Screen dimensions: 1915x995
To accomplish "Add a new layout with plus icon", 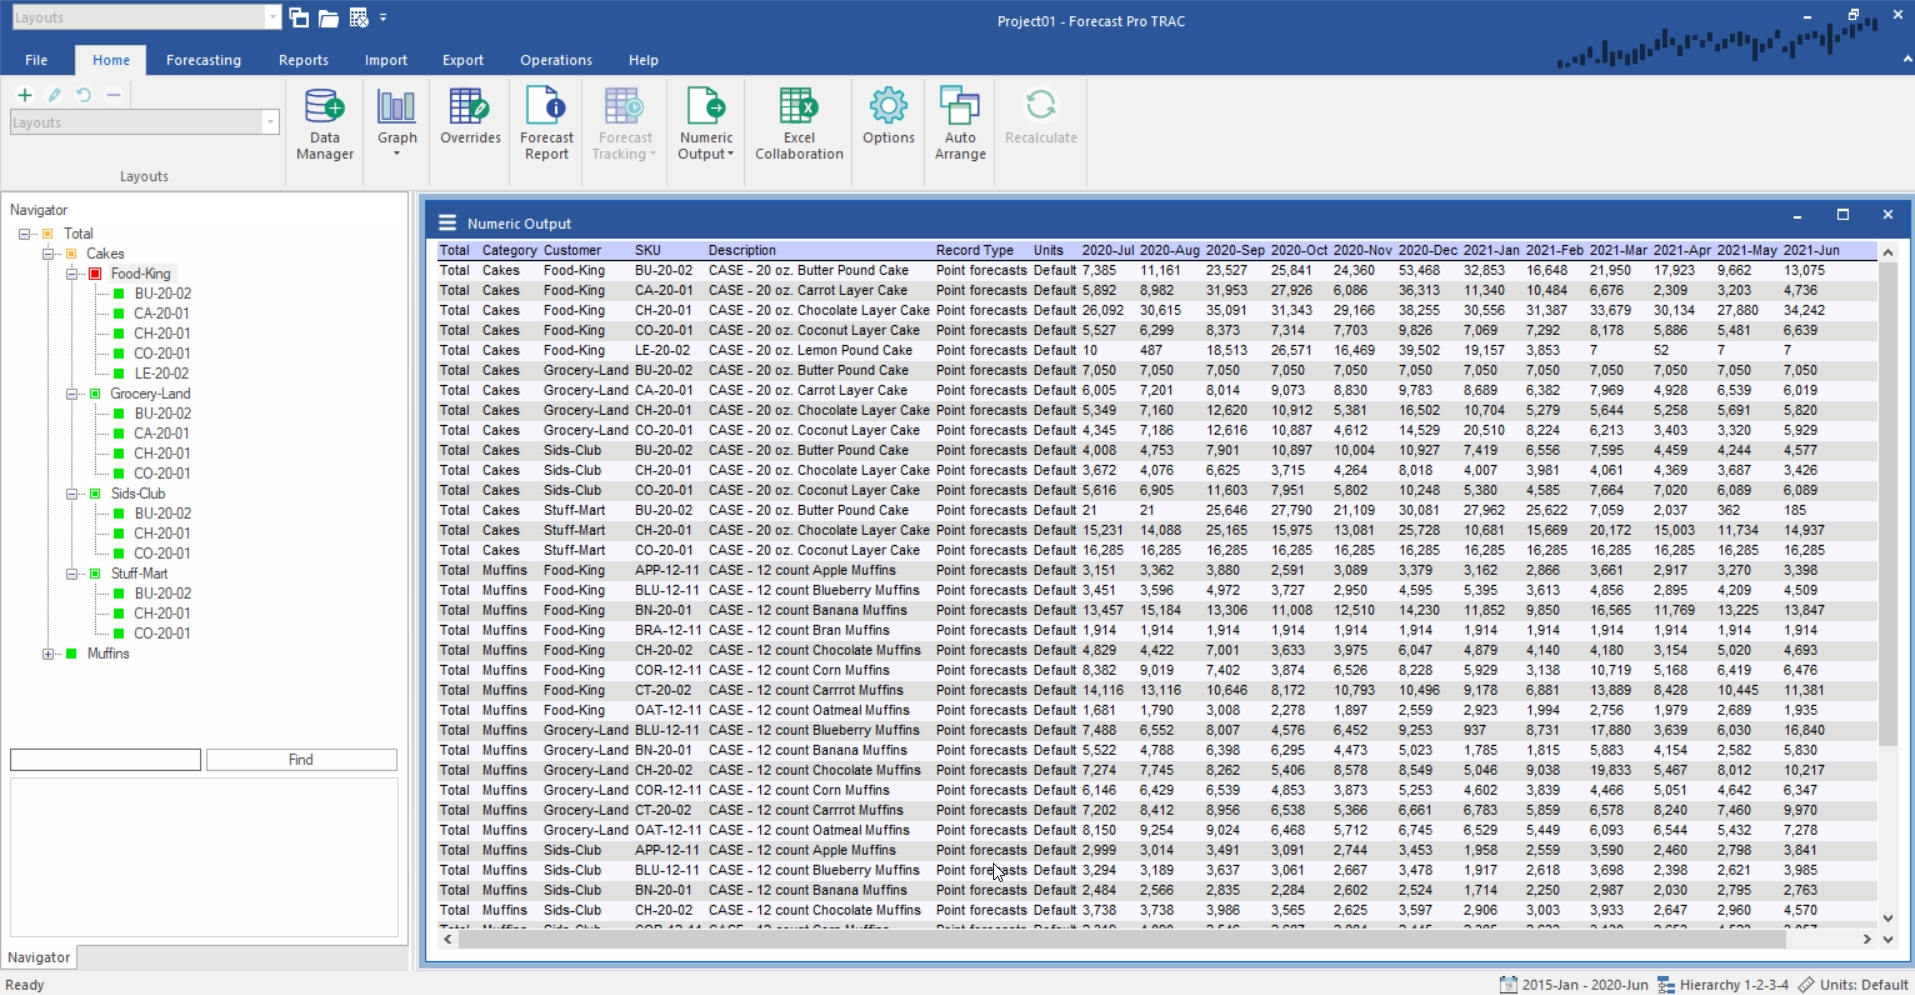I will pyautogui.click(x=25, y=95).
